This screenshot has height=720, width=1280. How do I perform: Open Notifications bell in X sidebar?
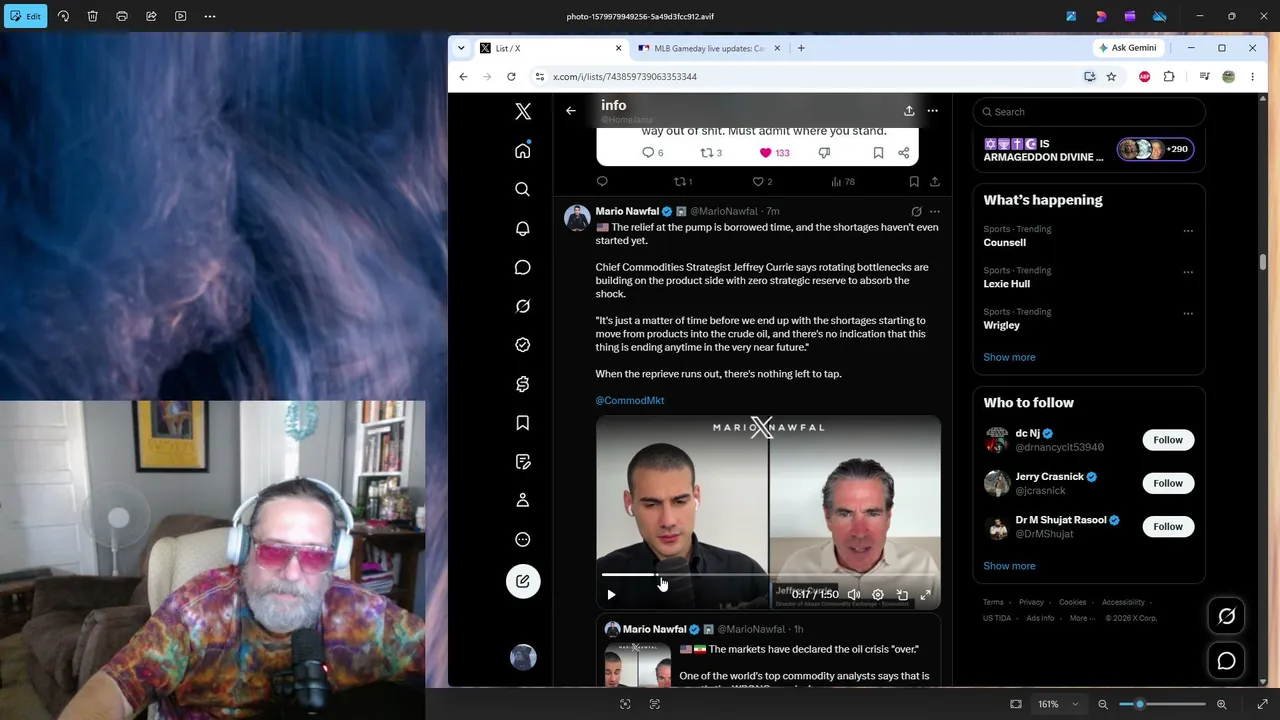(523, 229)
